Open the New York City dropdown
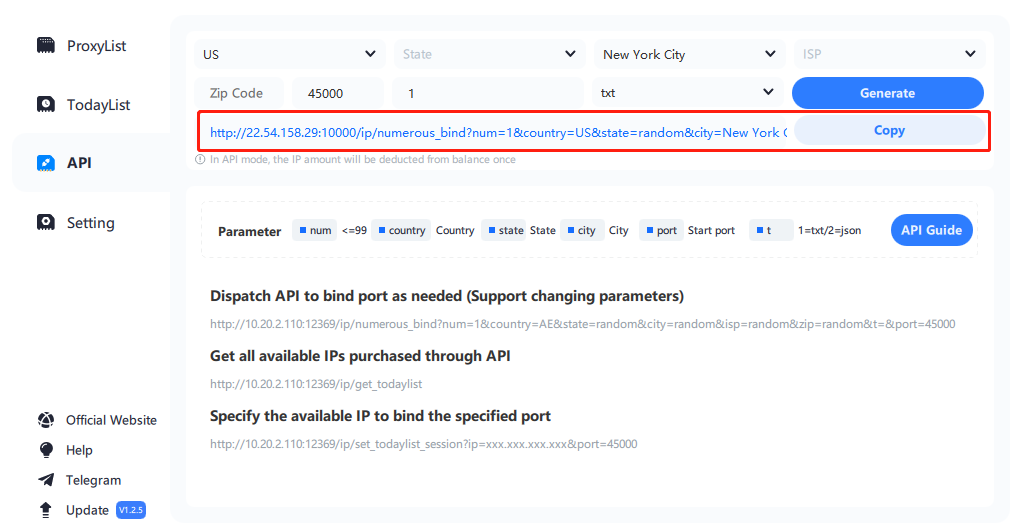The height and width of the screenshot is (531, 1019). tap(688, 54)
